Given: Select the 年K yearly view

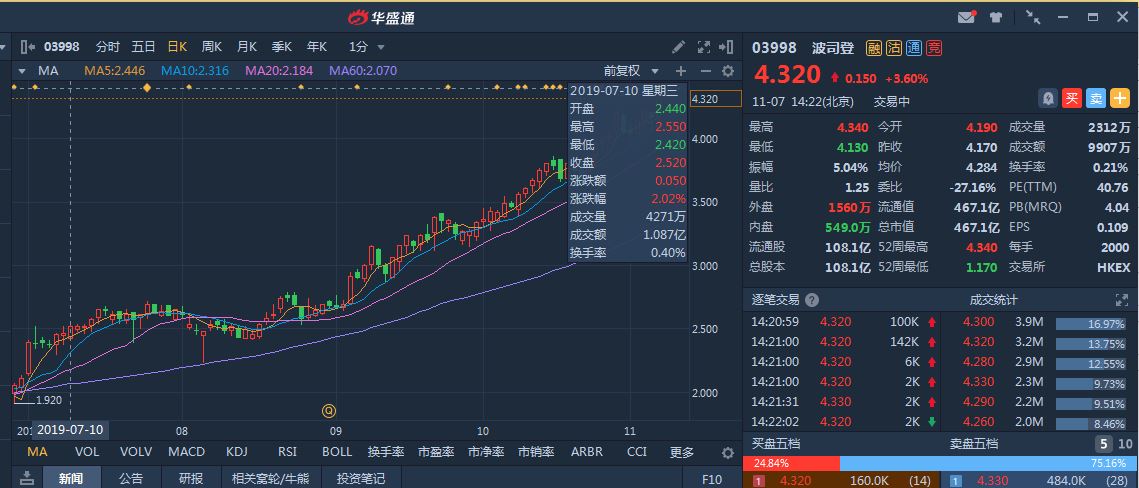Looking at the screenshot, I should coord(317,47).
